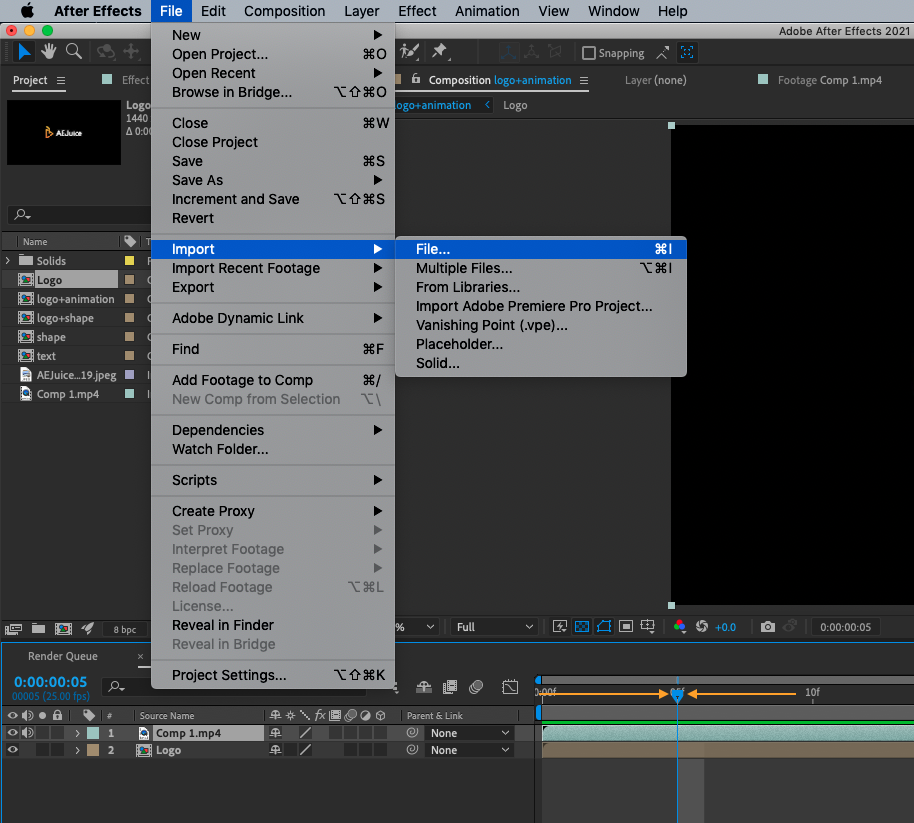Image resolution: width=914 pixels, height=823 pixels.
Task: Click the Take Snapshot camera icon
Action: [x=767, y=627]
